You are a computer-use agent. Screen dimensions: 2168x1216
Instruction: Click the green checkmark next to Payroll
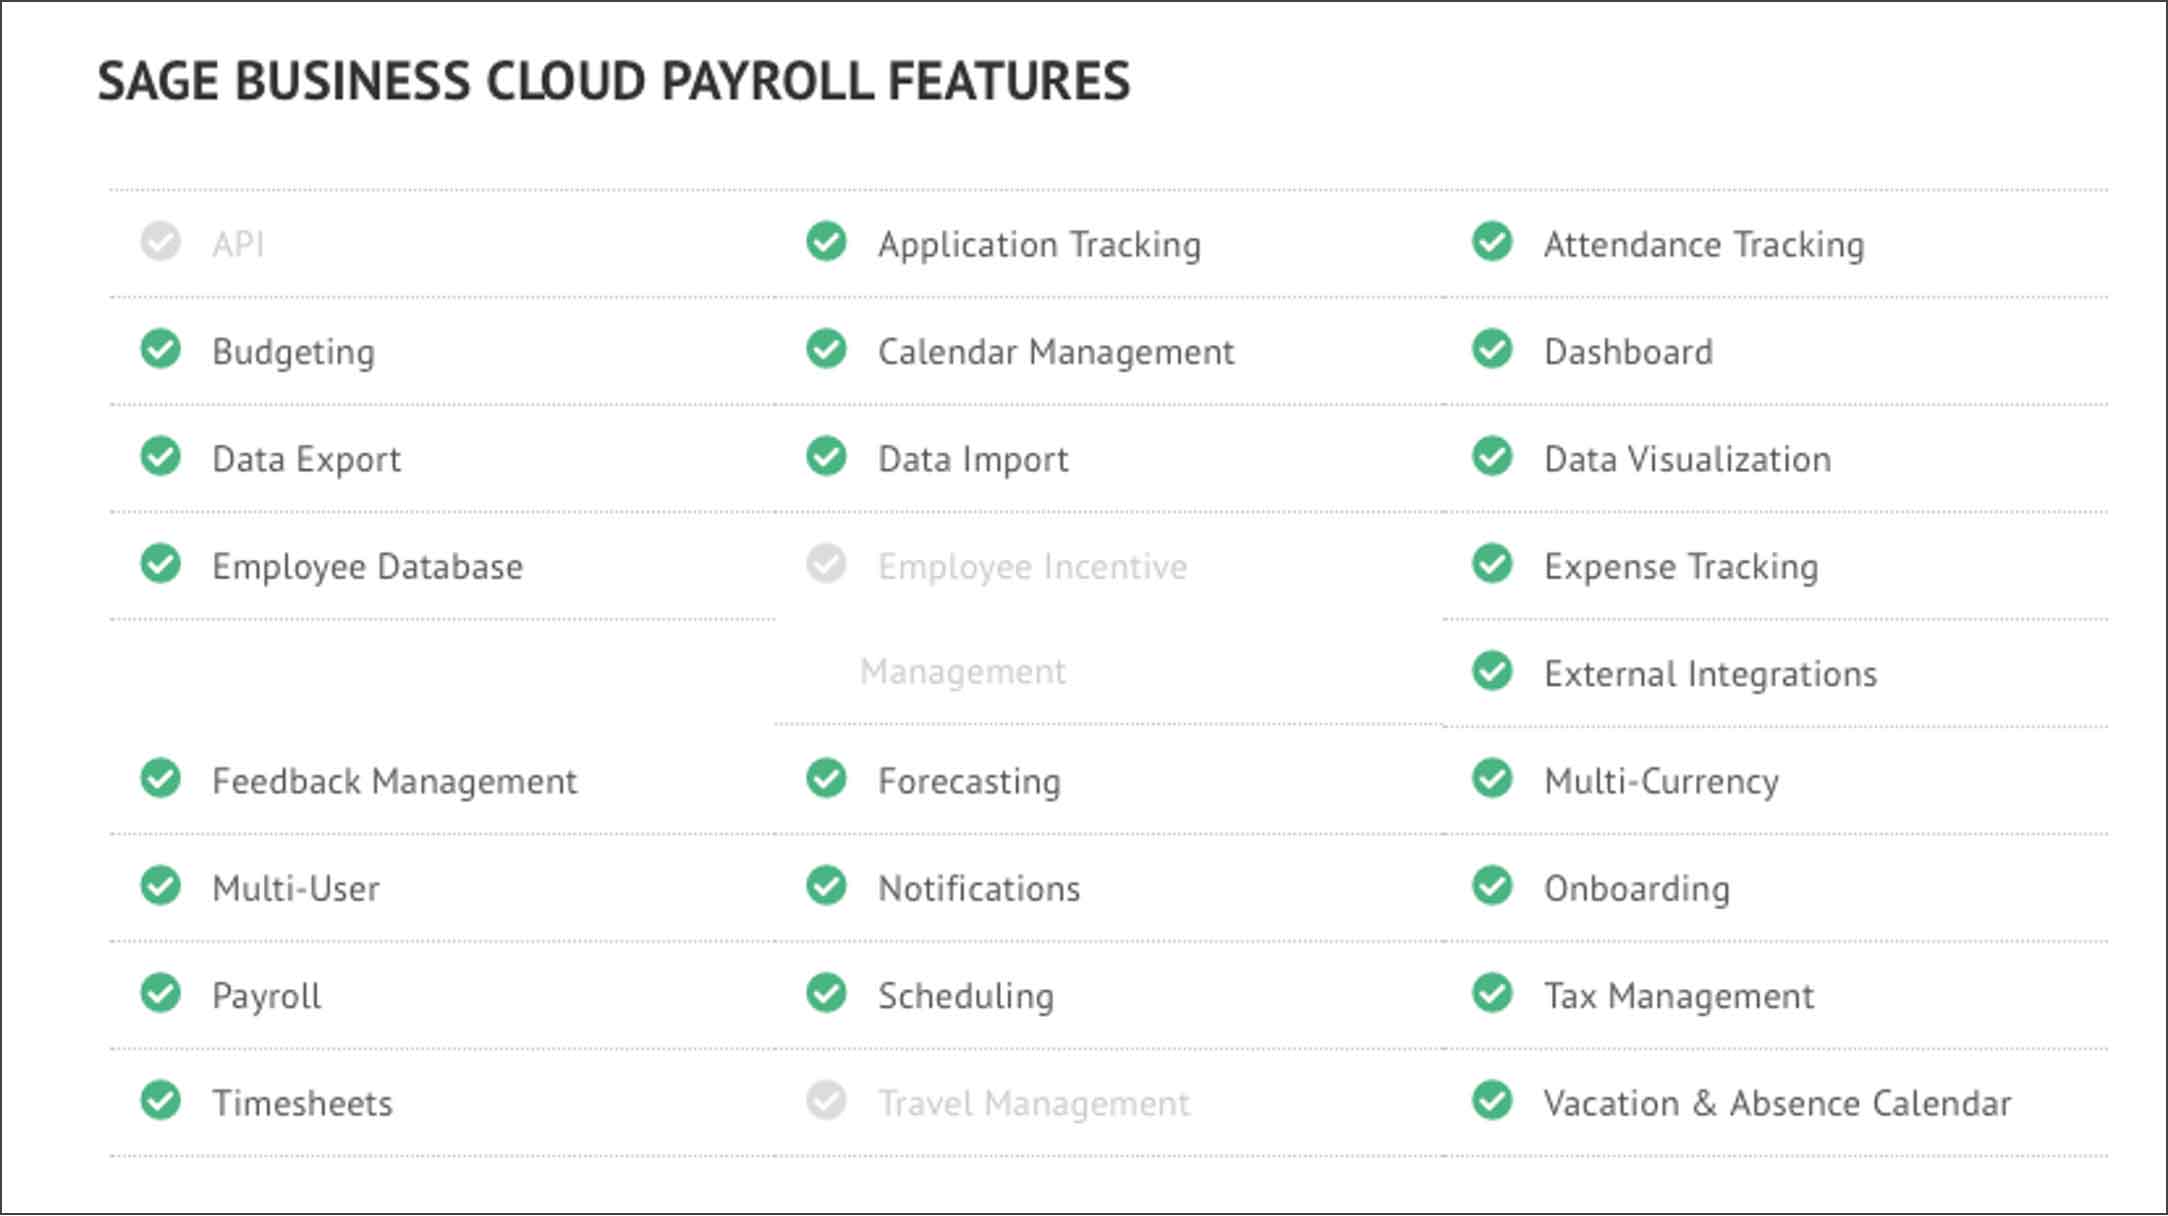[160, 993]
